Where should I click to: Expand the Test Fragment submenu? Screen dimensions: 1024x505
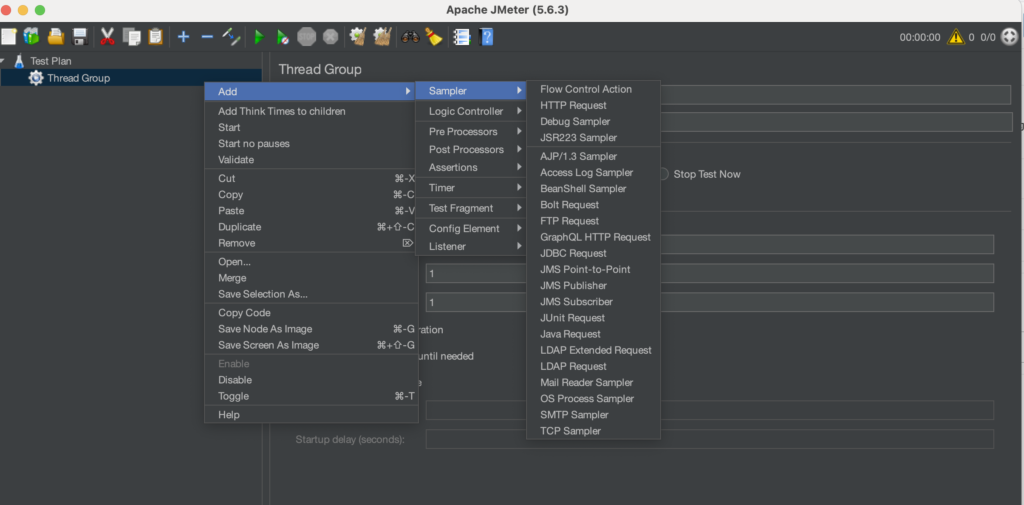point(471,208)
